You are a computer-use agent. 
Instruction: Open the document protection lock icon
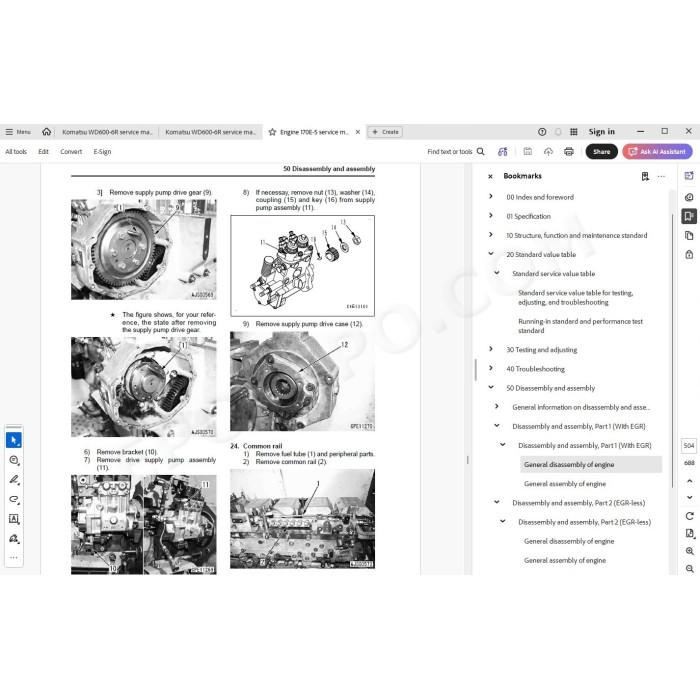pyautogui.click(x=689, y=254)
